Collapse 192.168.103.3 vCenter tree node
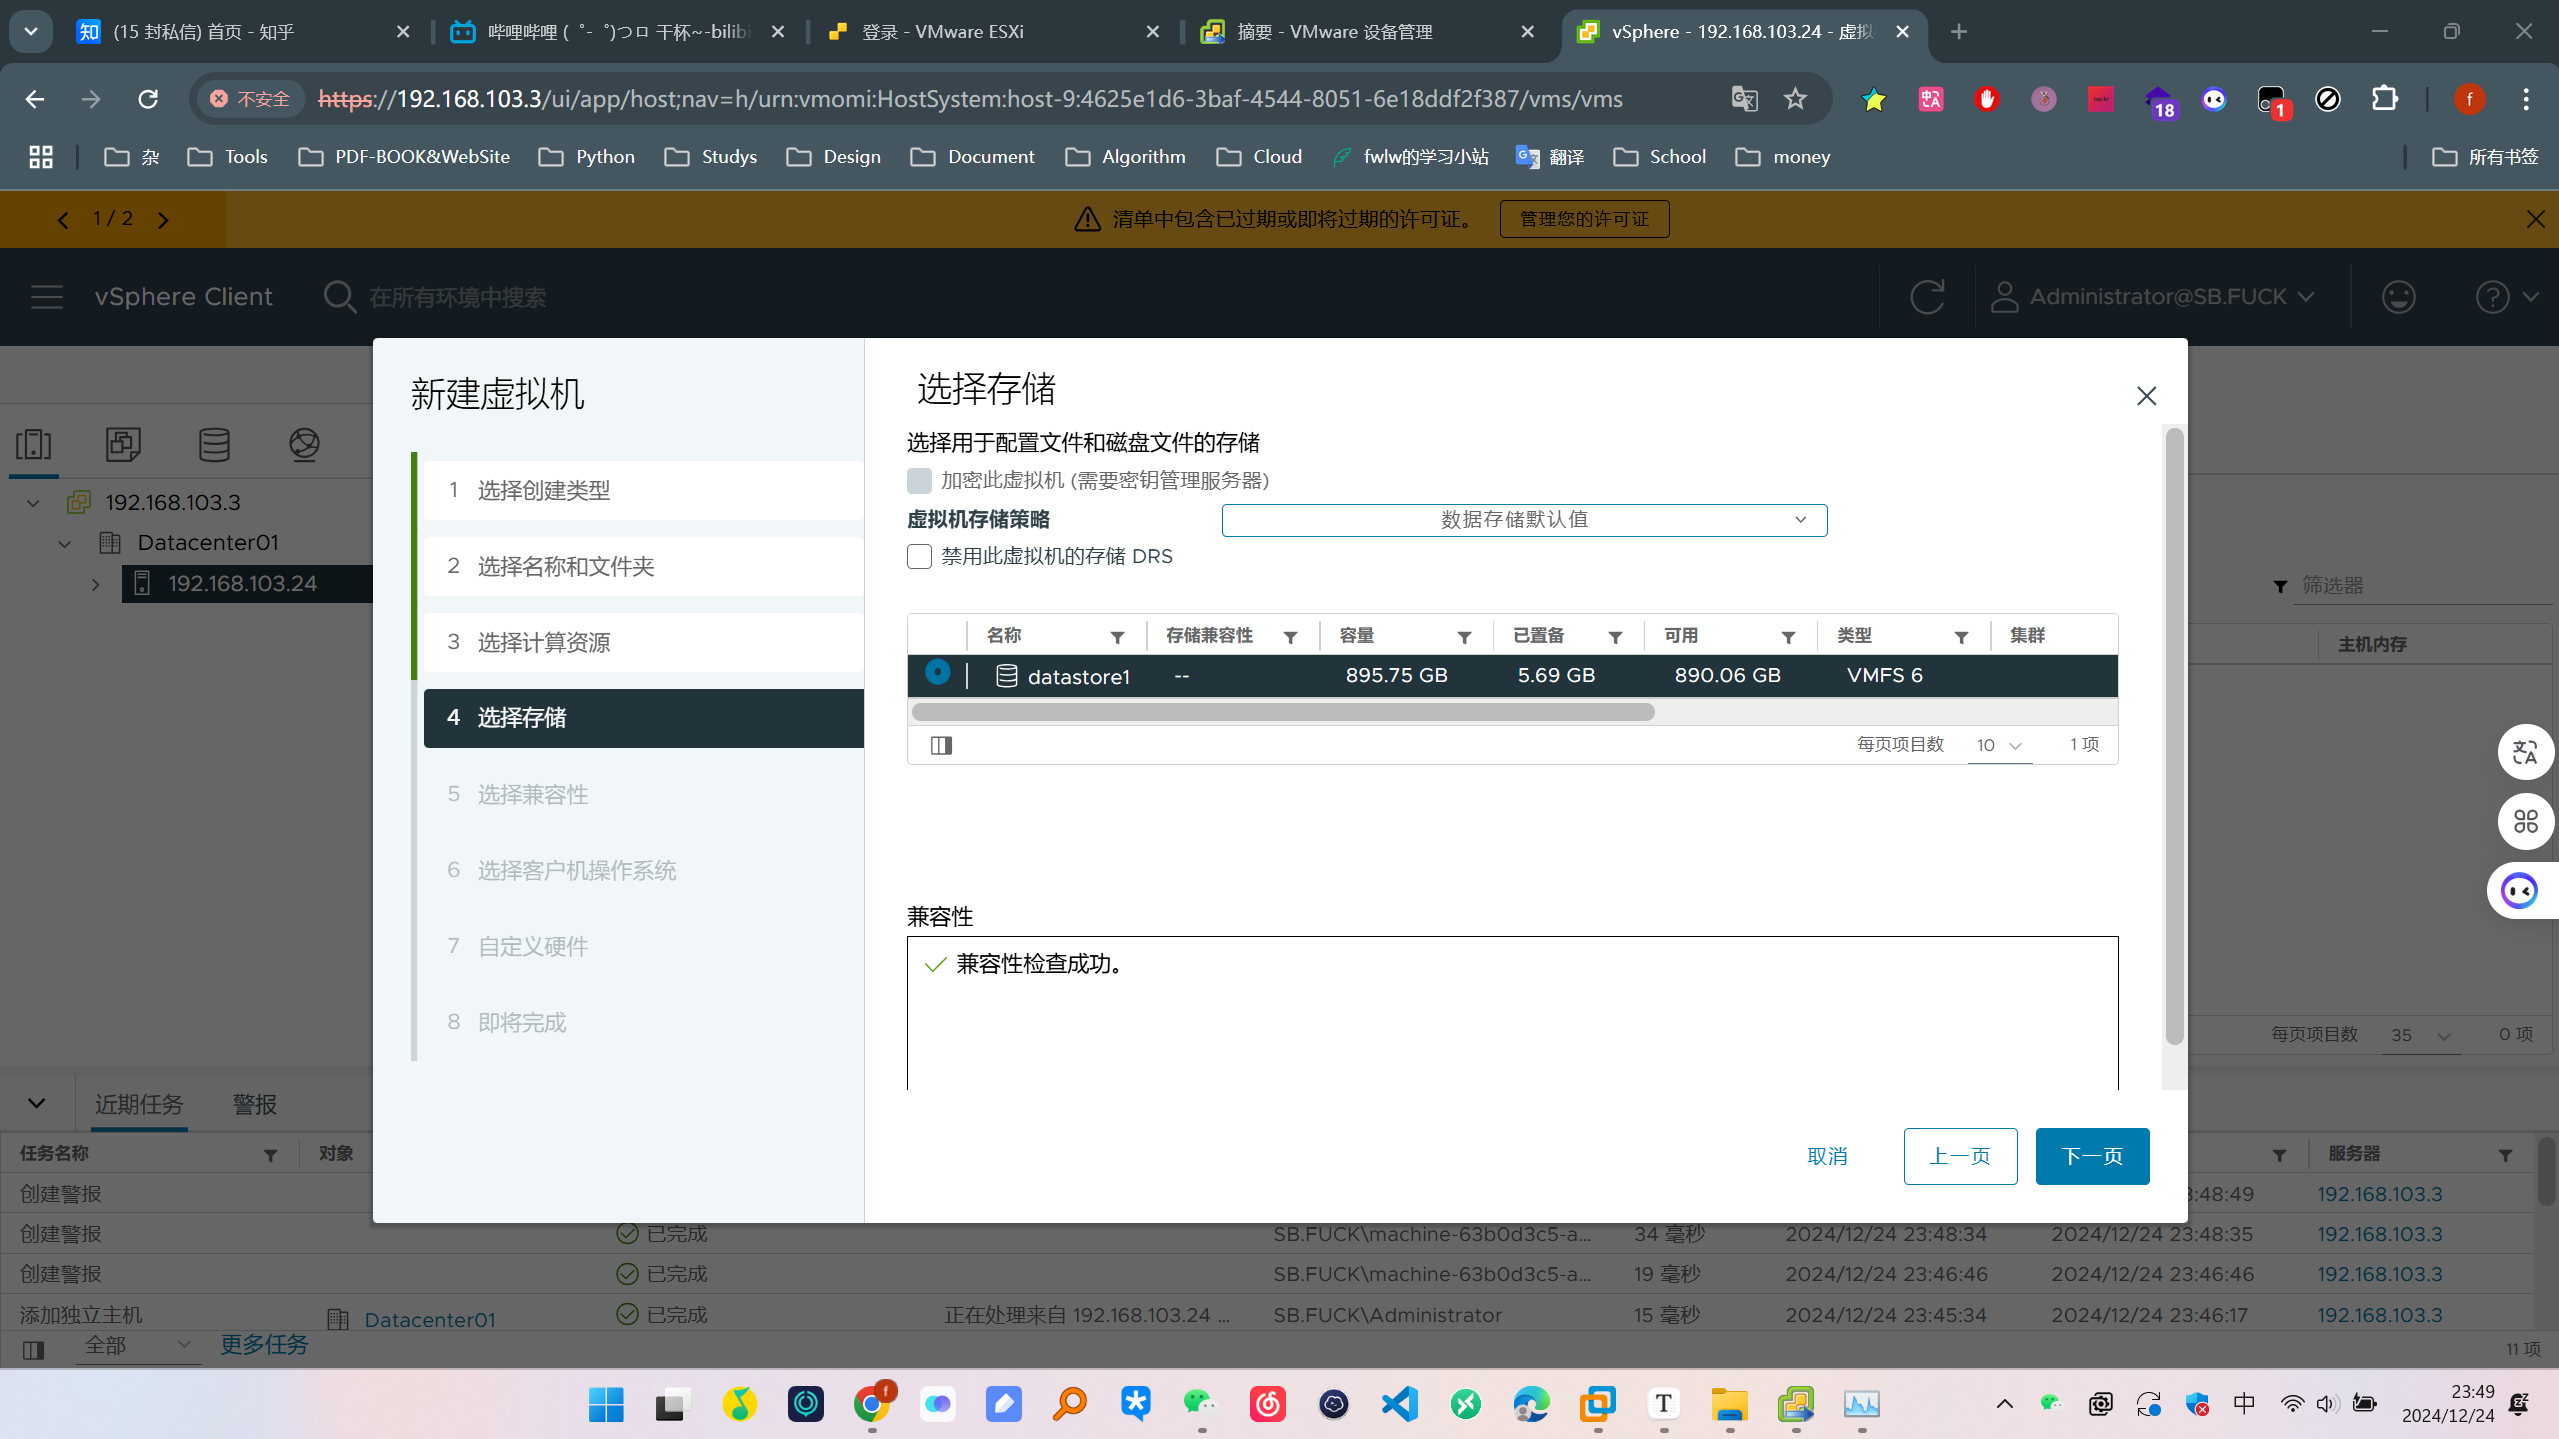Viewport: 2559px width, 1439px height. [x=33, y=503]
